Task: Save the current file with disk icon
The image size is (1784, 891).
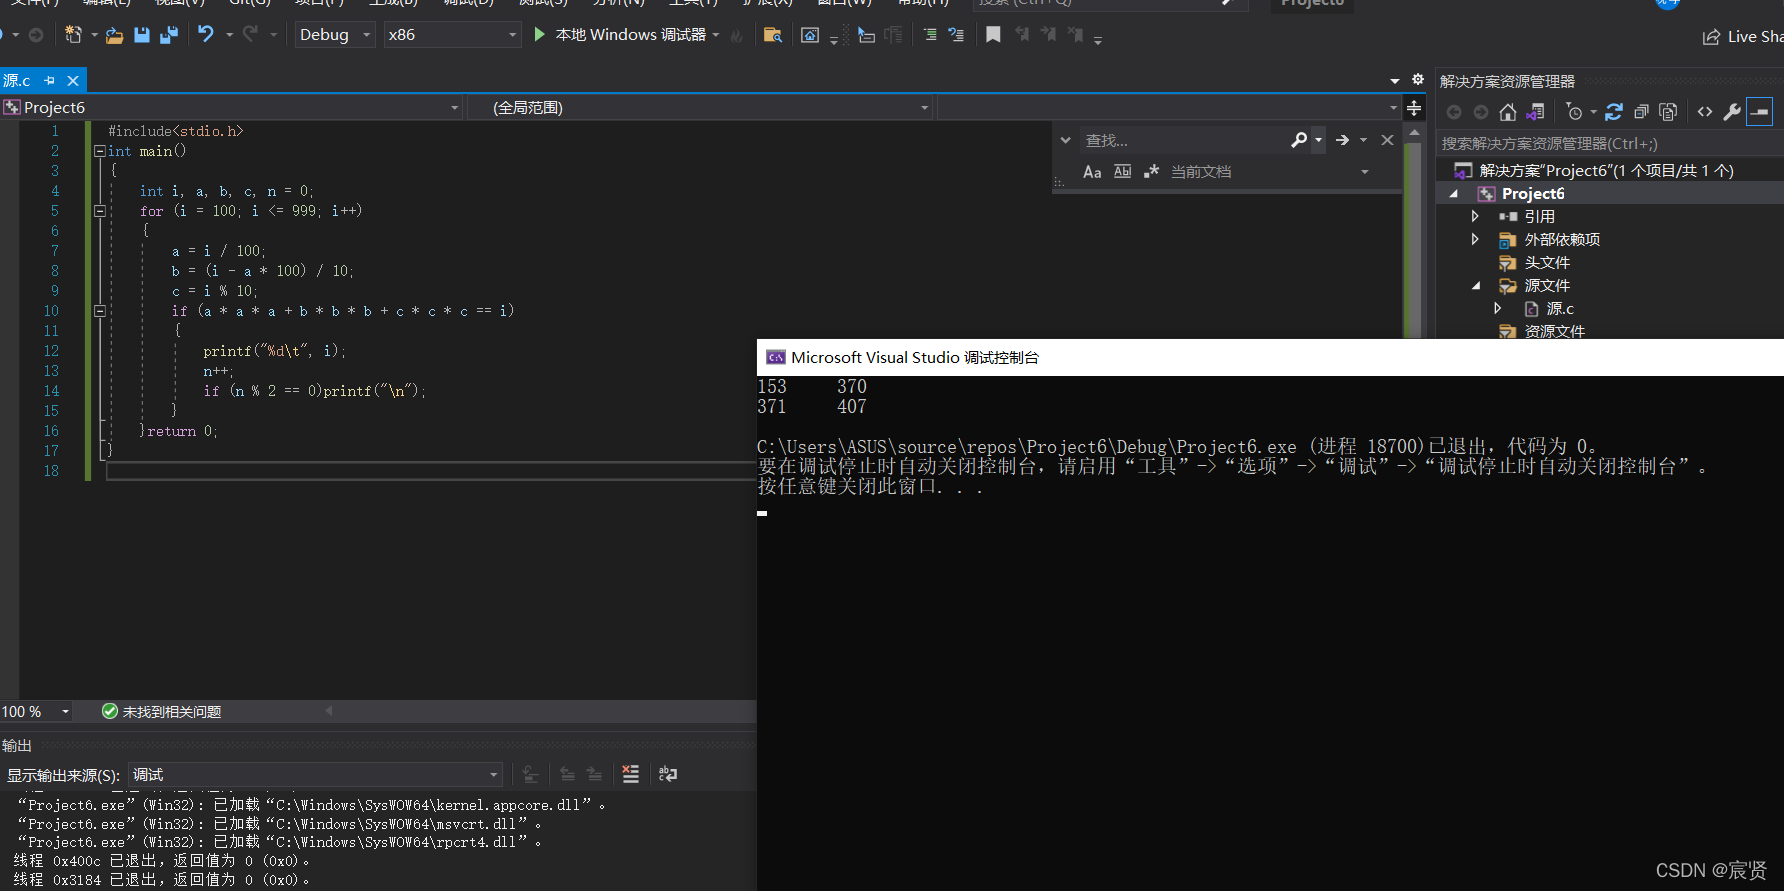Action: pyautogui.click(x=142, y=35)
